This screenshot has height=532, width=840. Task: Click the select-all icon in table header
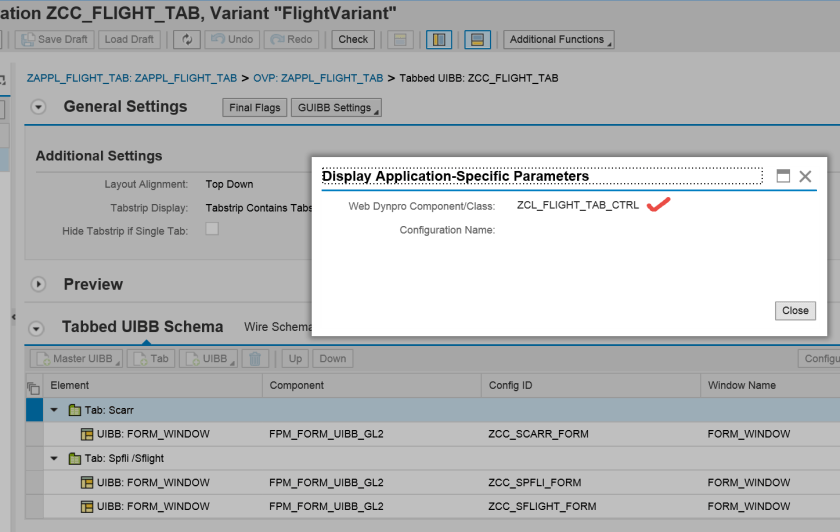click(x=33, y=386)
